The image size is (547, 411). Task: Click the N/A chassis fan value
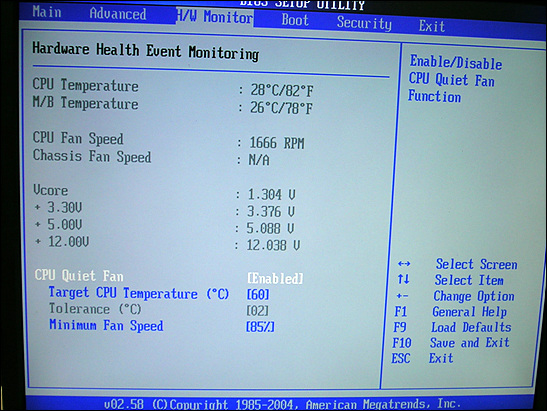(259, 160)
